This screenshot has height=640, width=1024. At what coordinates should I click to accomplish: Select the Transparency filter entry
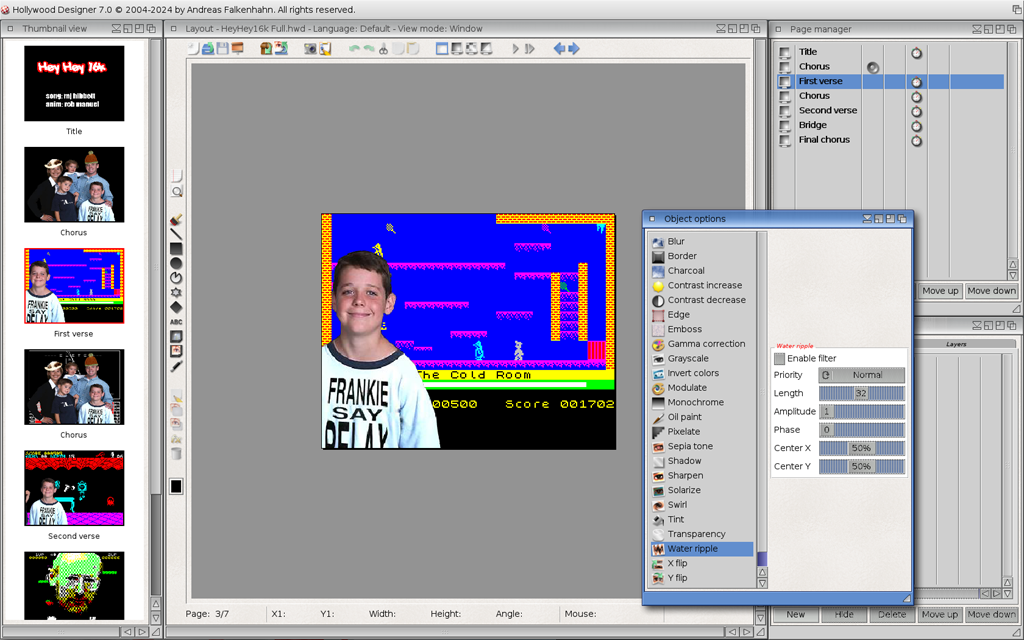pyautogui.click(x=702, y=534)
